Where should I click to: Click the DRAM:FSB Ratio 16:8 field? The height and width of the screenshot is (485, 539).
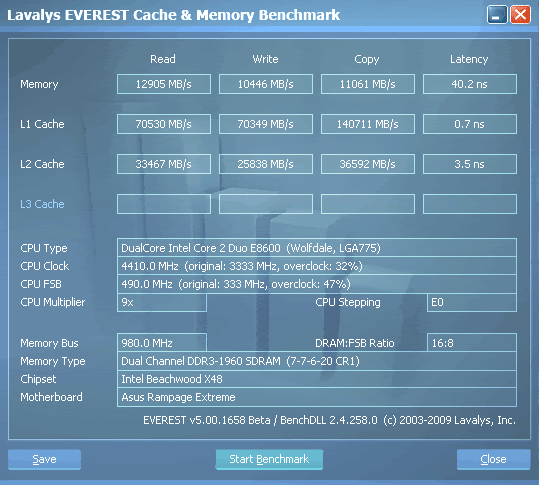tap(472, 343)
